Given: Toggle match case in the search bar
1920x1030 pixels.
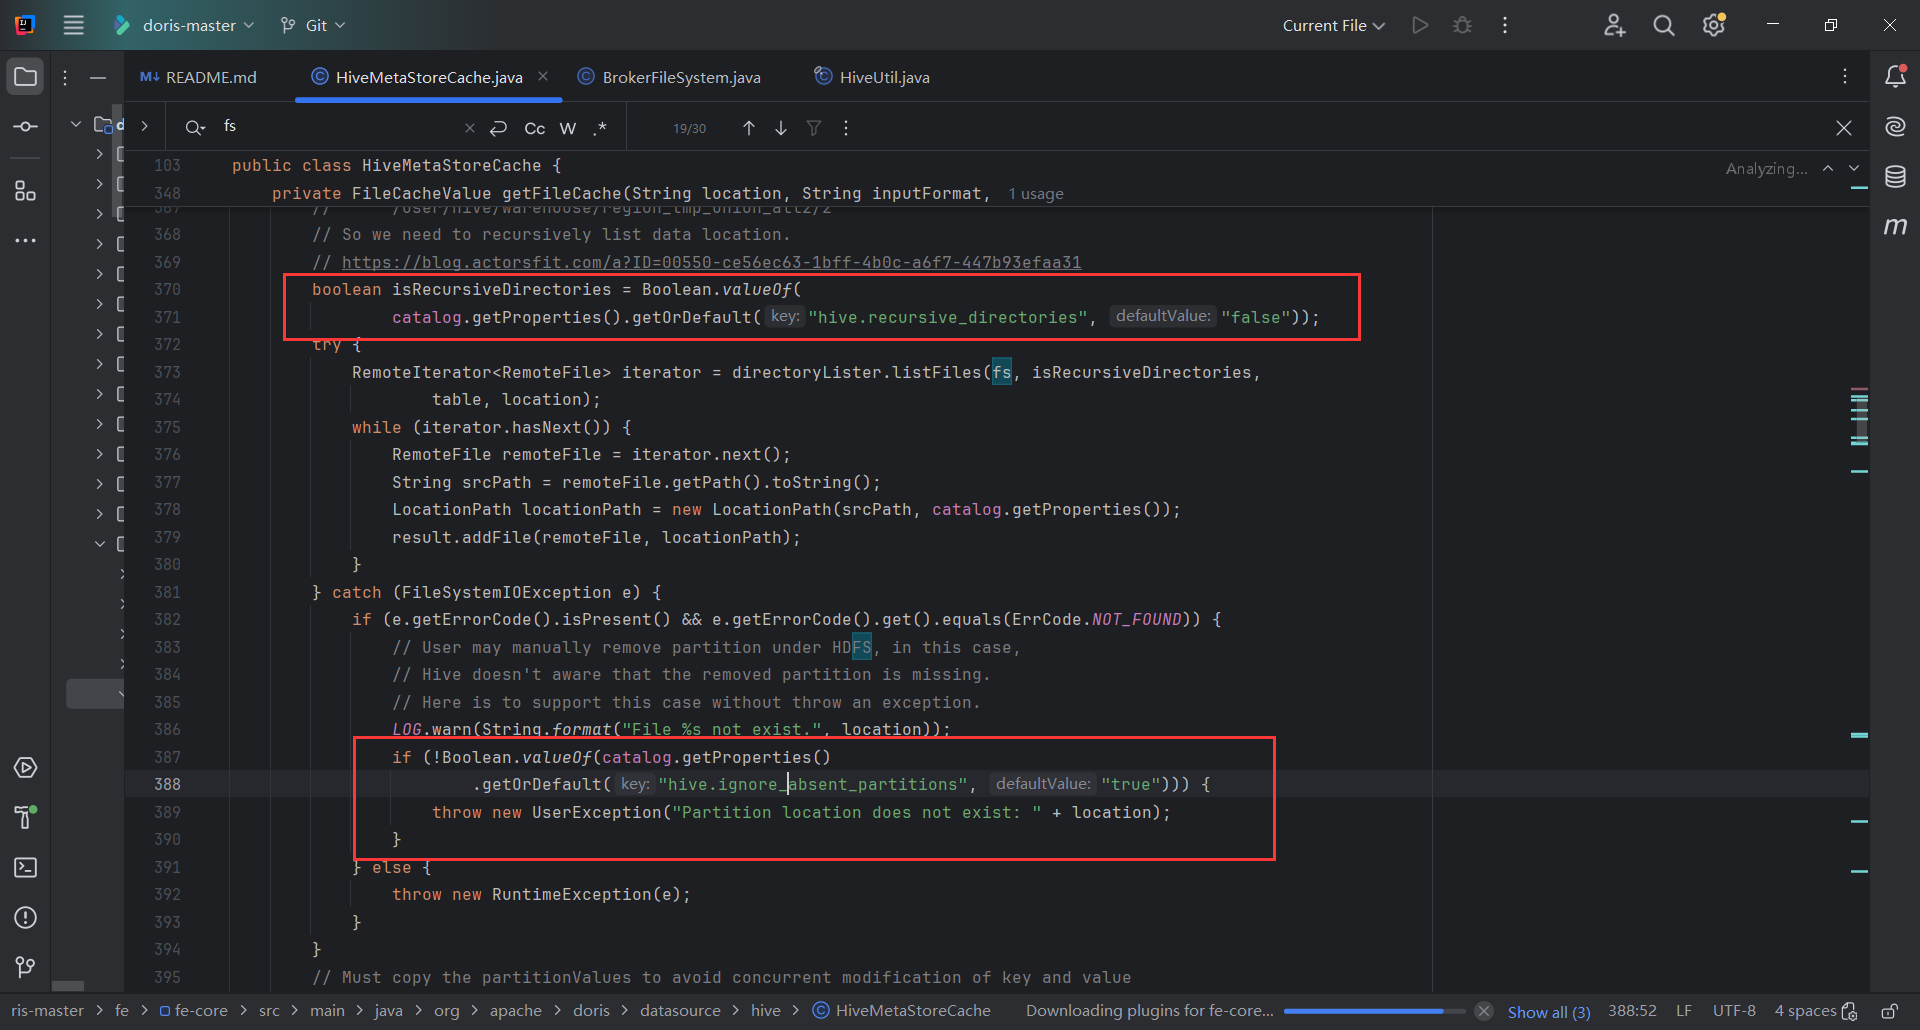Looking at the screenshot, I should click(535, 128).
